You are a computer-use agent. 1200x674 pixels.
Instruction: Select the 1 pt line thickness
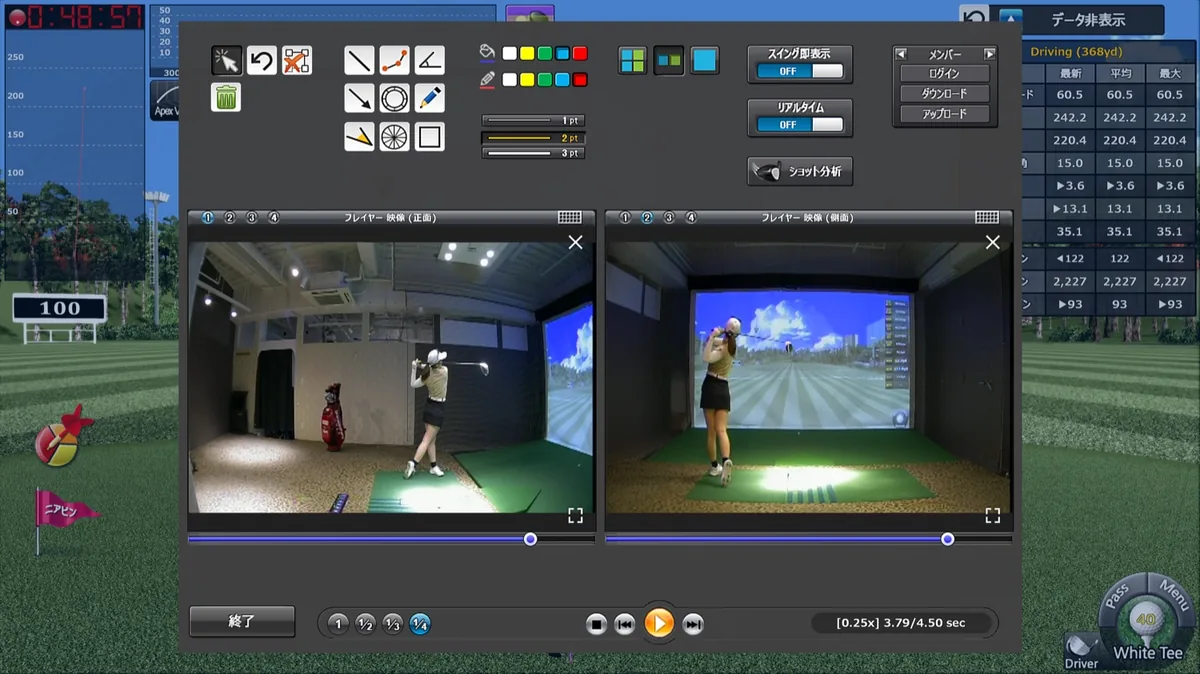[532, 121]
